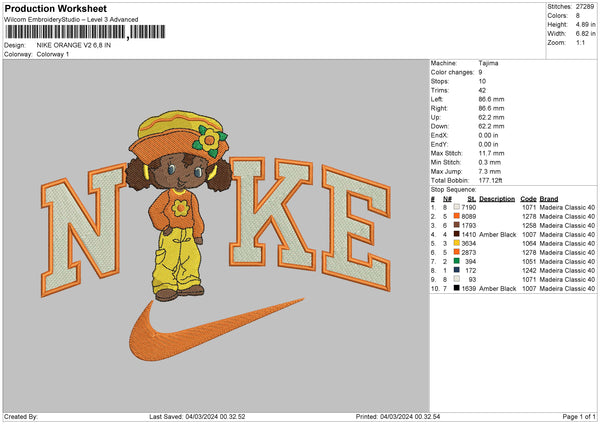
Task: Click the Zoom value 1:1
Action: click(x=580, y=42)
